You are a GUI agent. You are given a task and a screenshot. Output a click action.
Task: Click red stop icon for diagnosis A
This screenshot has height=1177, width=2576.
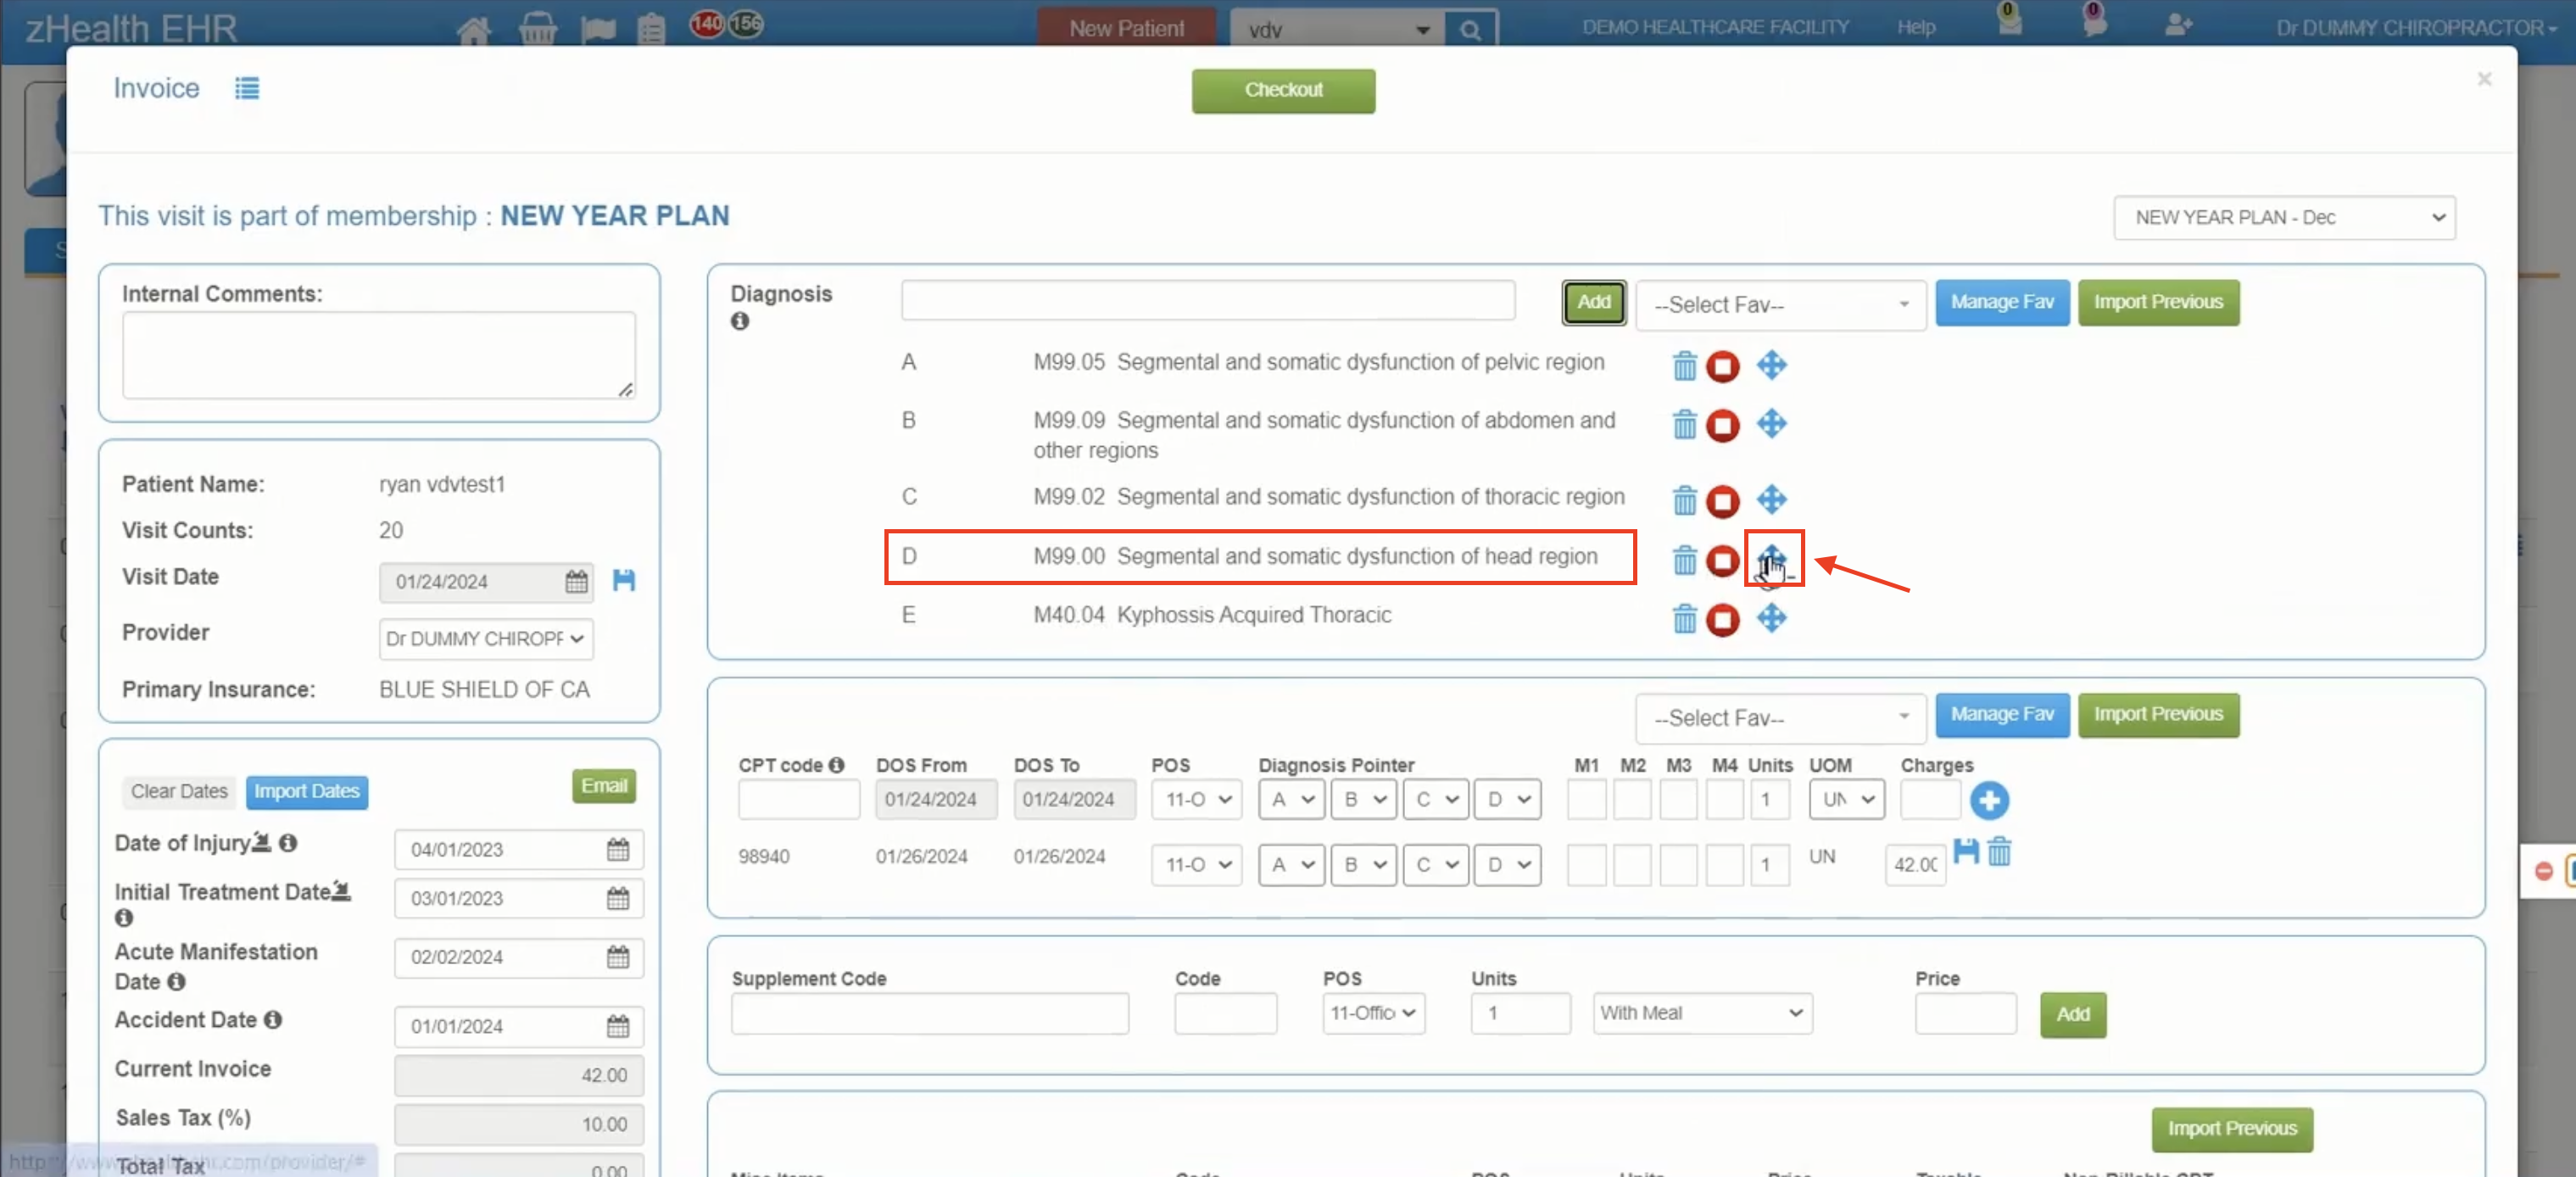point(1722,366)
